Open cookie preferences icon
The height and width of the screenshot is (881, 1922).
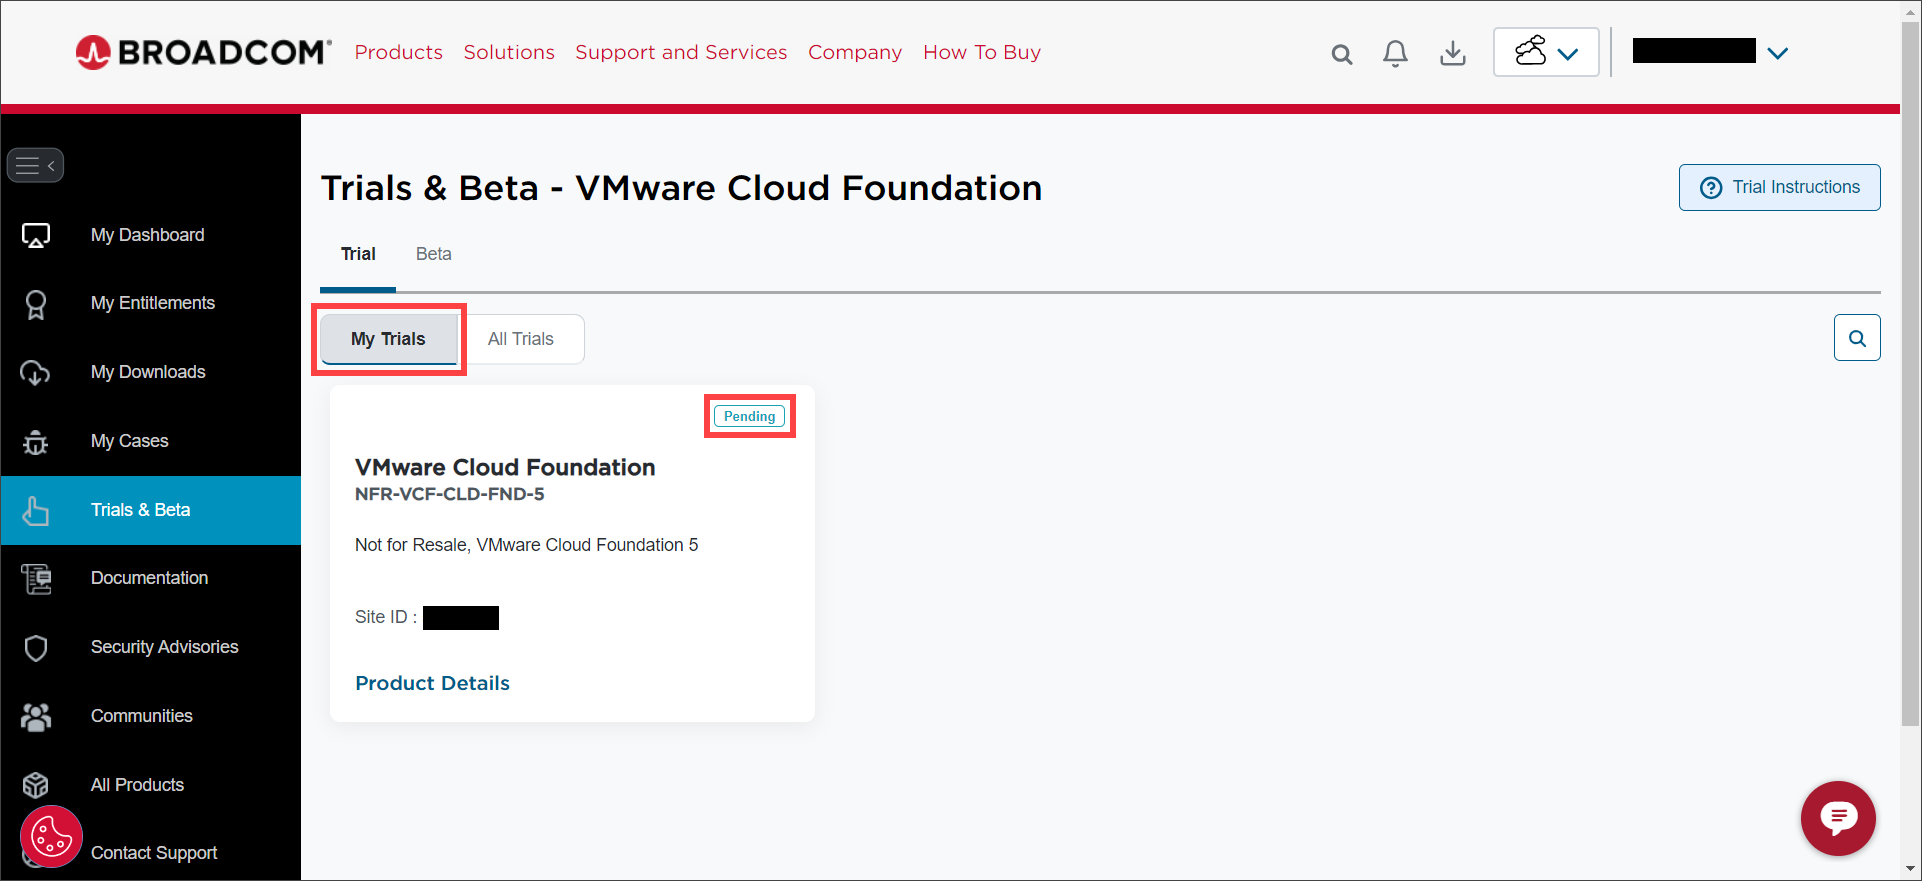click(51, 836)
